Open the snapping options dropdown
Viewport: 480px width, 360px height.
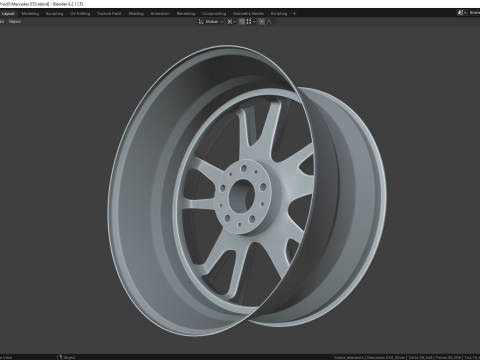[x=251, y=22]
